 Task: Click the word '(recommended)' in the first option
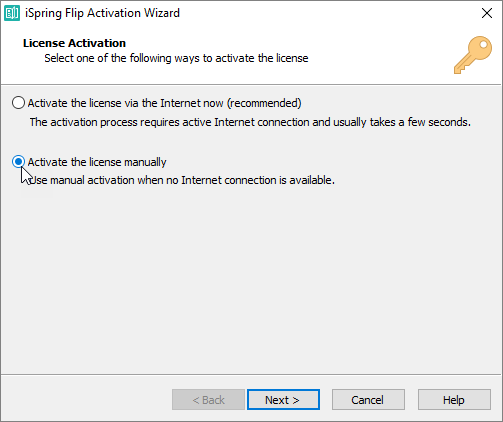click(264, 103)
